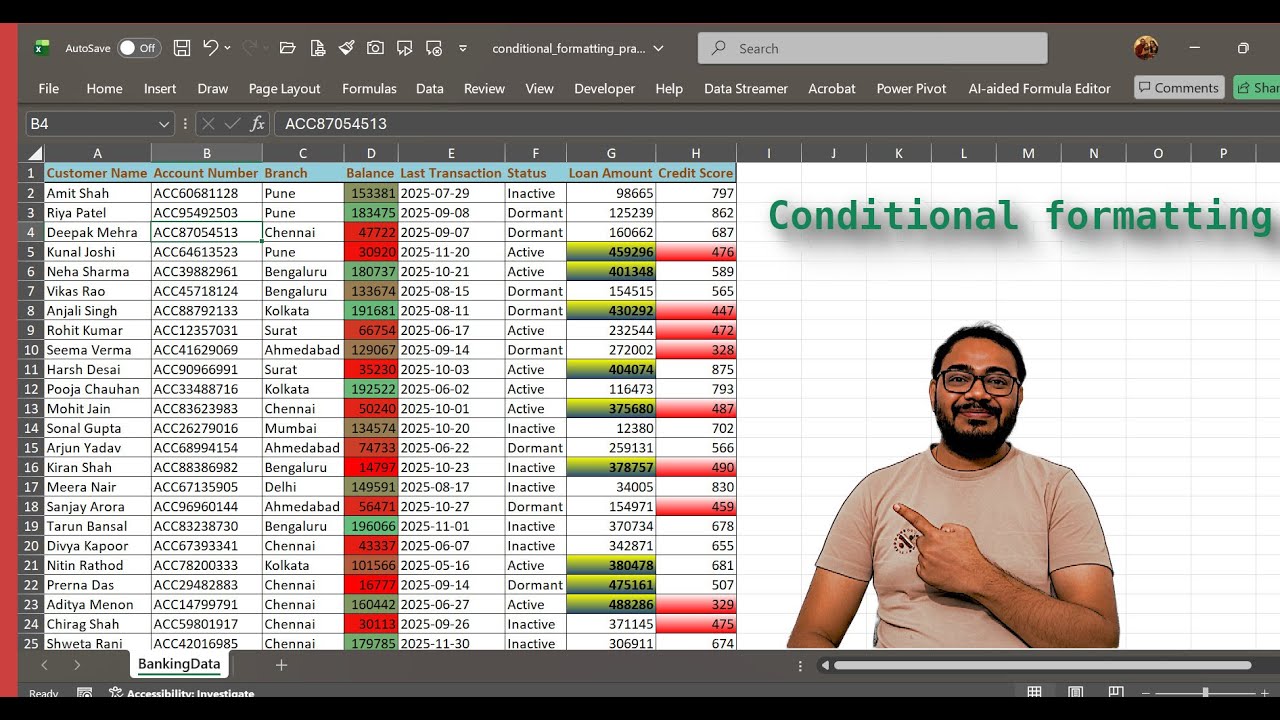The width and height of the screenshot is (1280, 720).
Task: Select column G header
Action: (x=611, y=153)
